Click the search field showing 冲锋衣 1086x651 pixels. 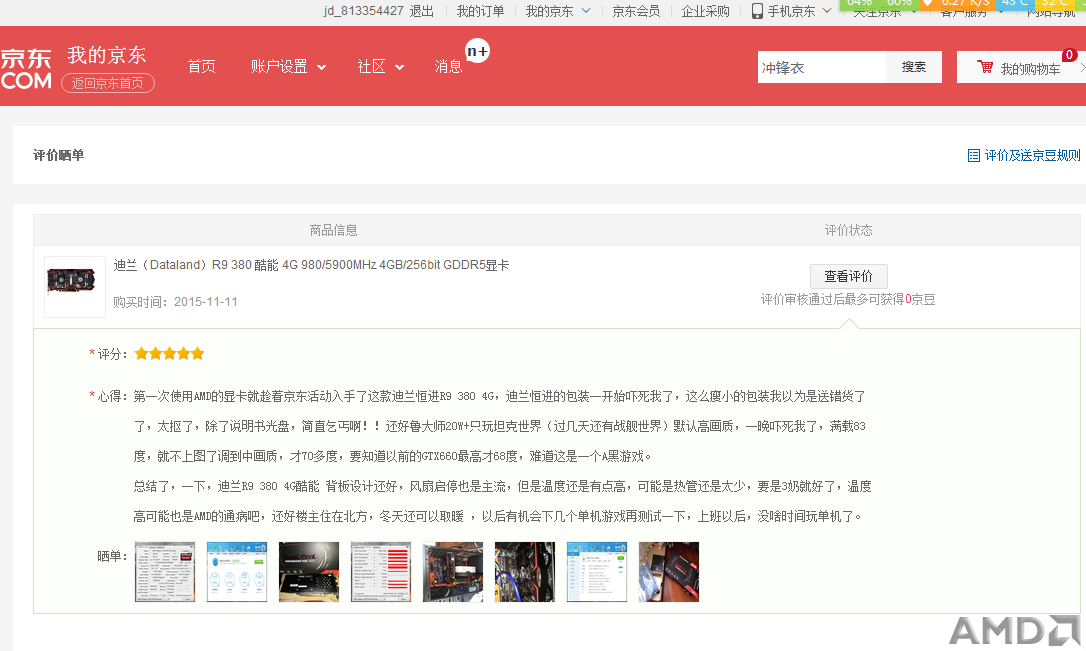point(821,67)
